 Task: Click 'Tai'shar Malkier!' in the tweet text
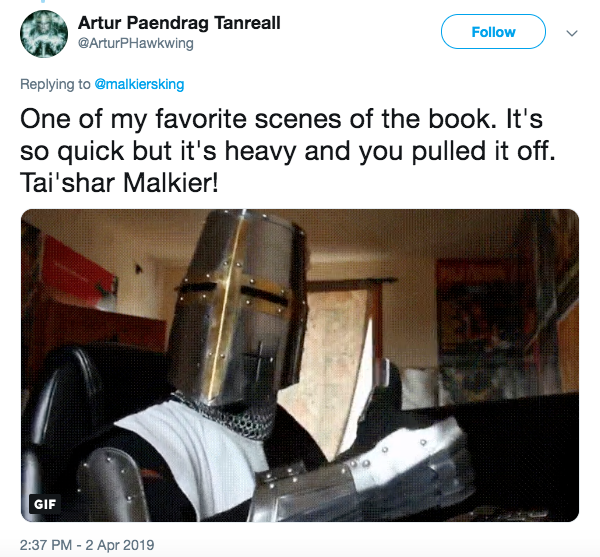pos(119,183)
